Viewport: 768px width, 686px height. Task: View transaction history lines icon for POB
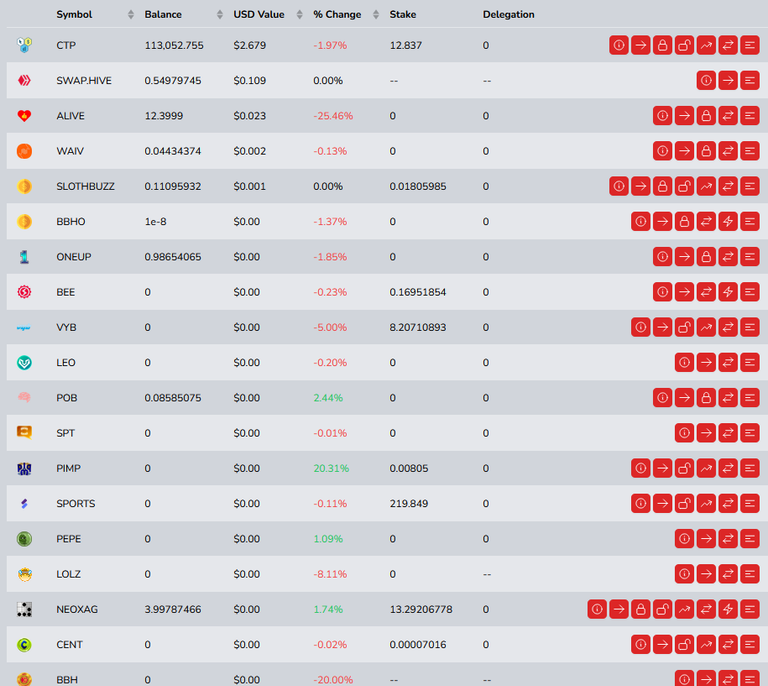point(749,398)
